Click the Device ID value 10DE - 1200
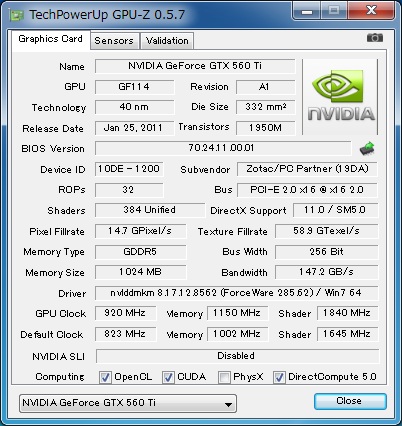Image resolution: width=402 pixels, height=426 pixels. pyautogui.click(x=129, y=169)
